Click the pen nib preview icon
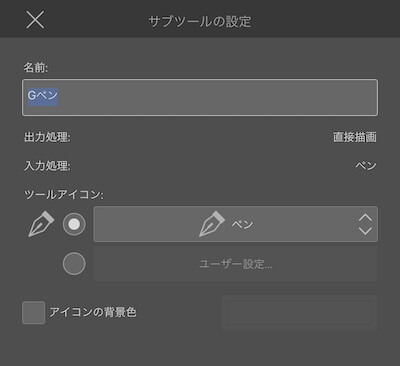 (41, 224)
